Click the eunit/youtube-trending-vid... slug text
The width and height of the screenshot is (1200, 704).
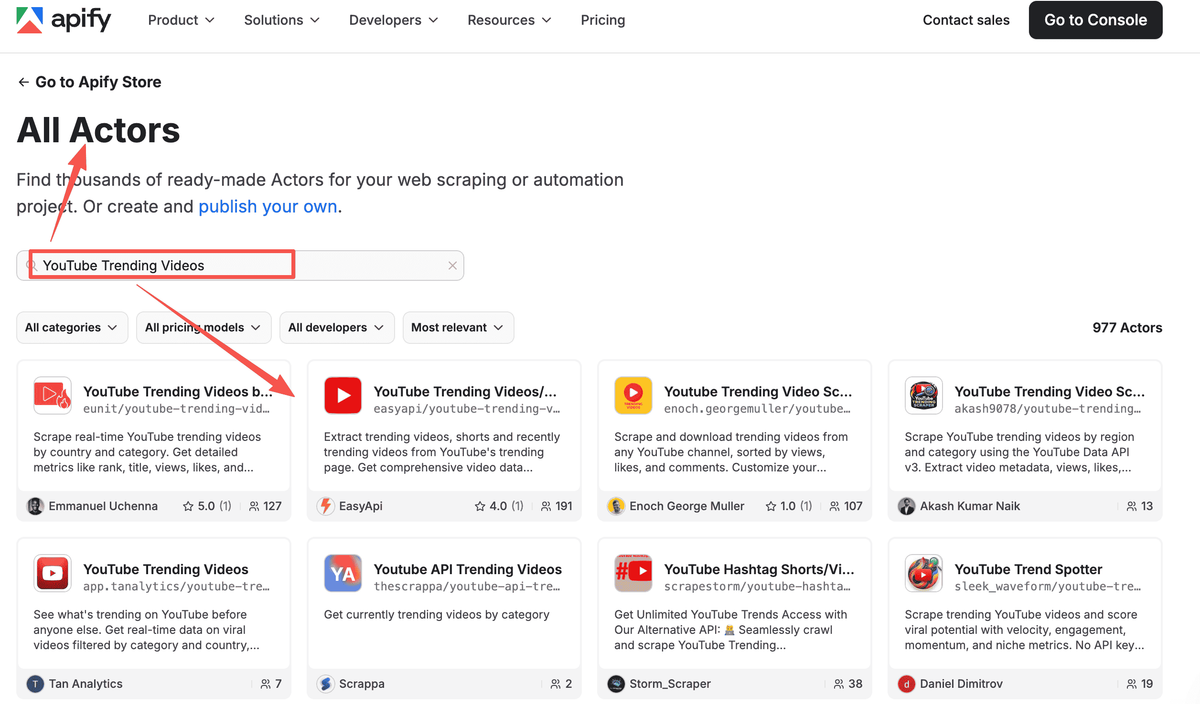[177, 409]
